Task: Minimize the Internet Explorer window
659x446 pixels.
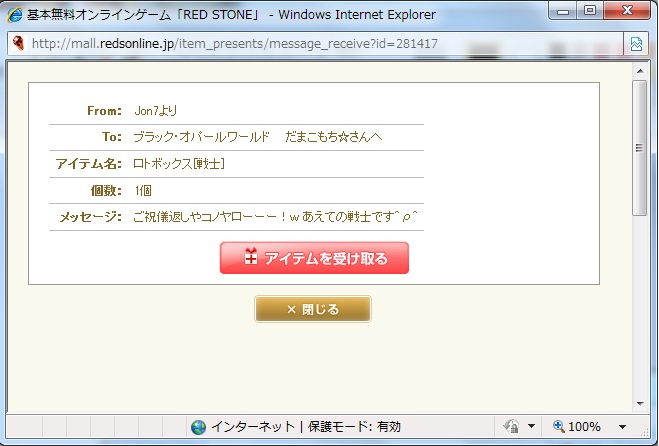Action: (x=563, y=11)
